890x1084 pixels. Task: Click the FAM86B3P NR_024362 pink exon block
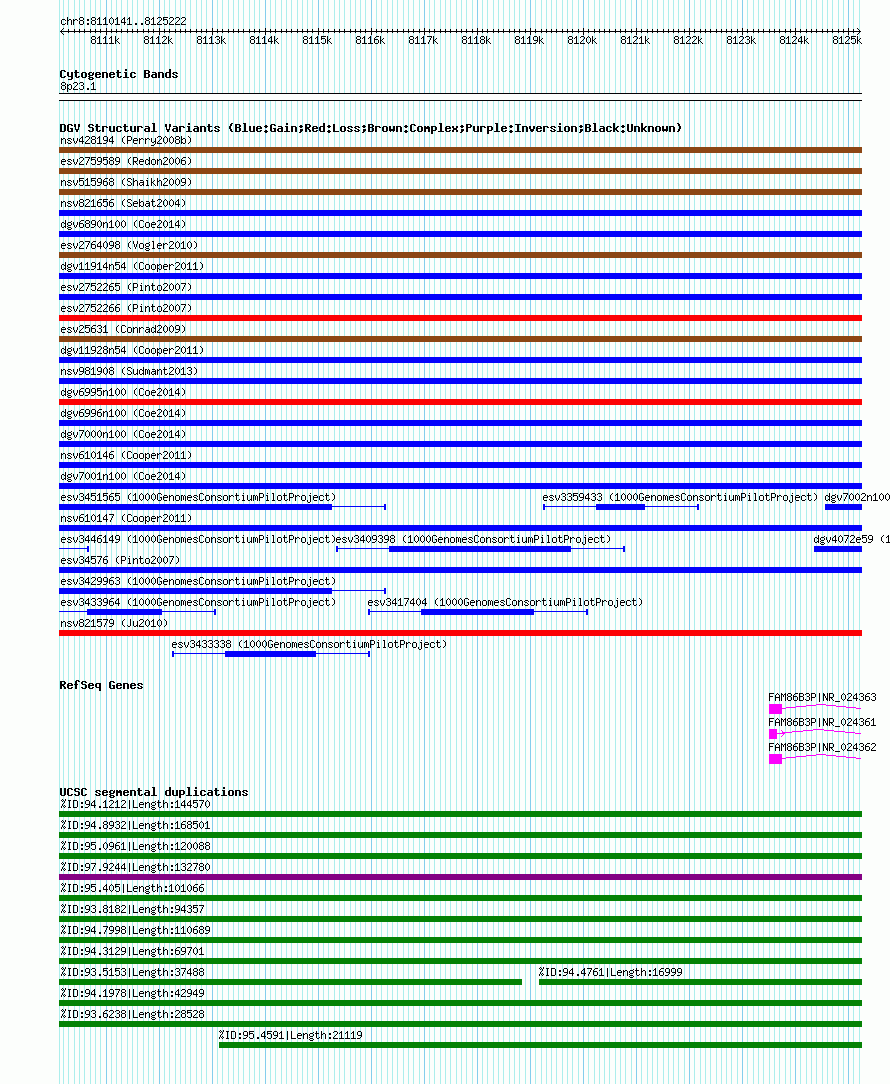click(775, 758)
